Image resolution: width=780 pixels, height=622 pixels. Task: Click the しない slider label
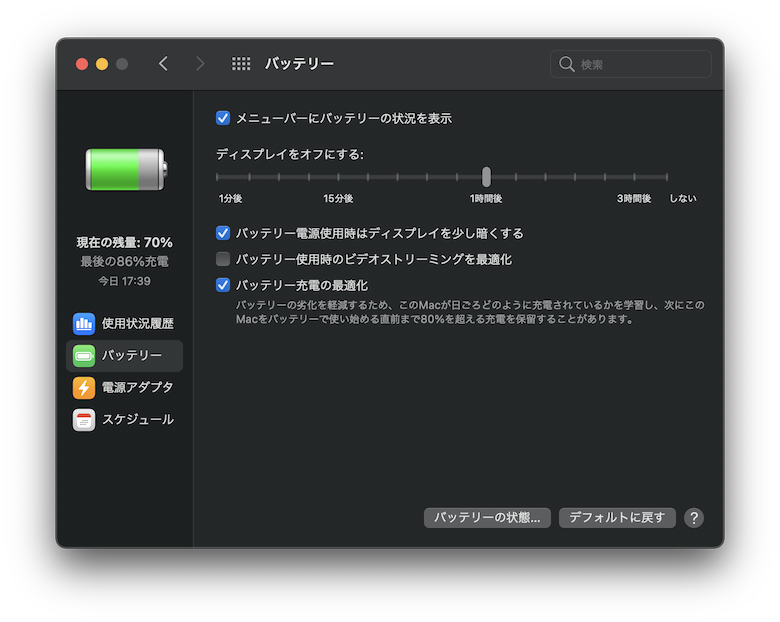[x=682, y=199]
